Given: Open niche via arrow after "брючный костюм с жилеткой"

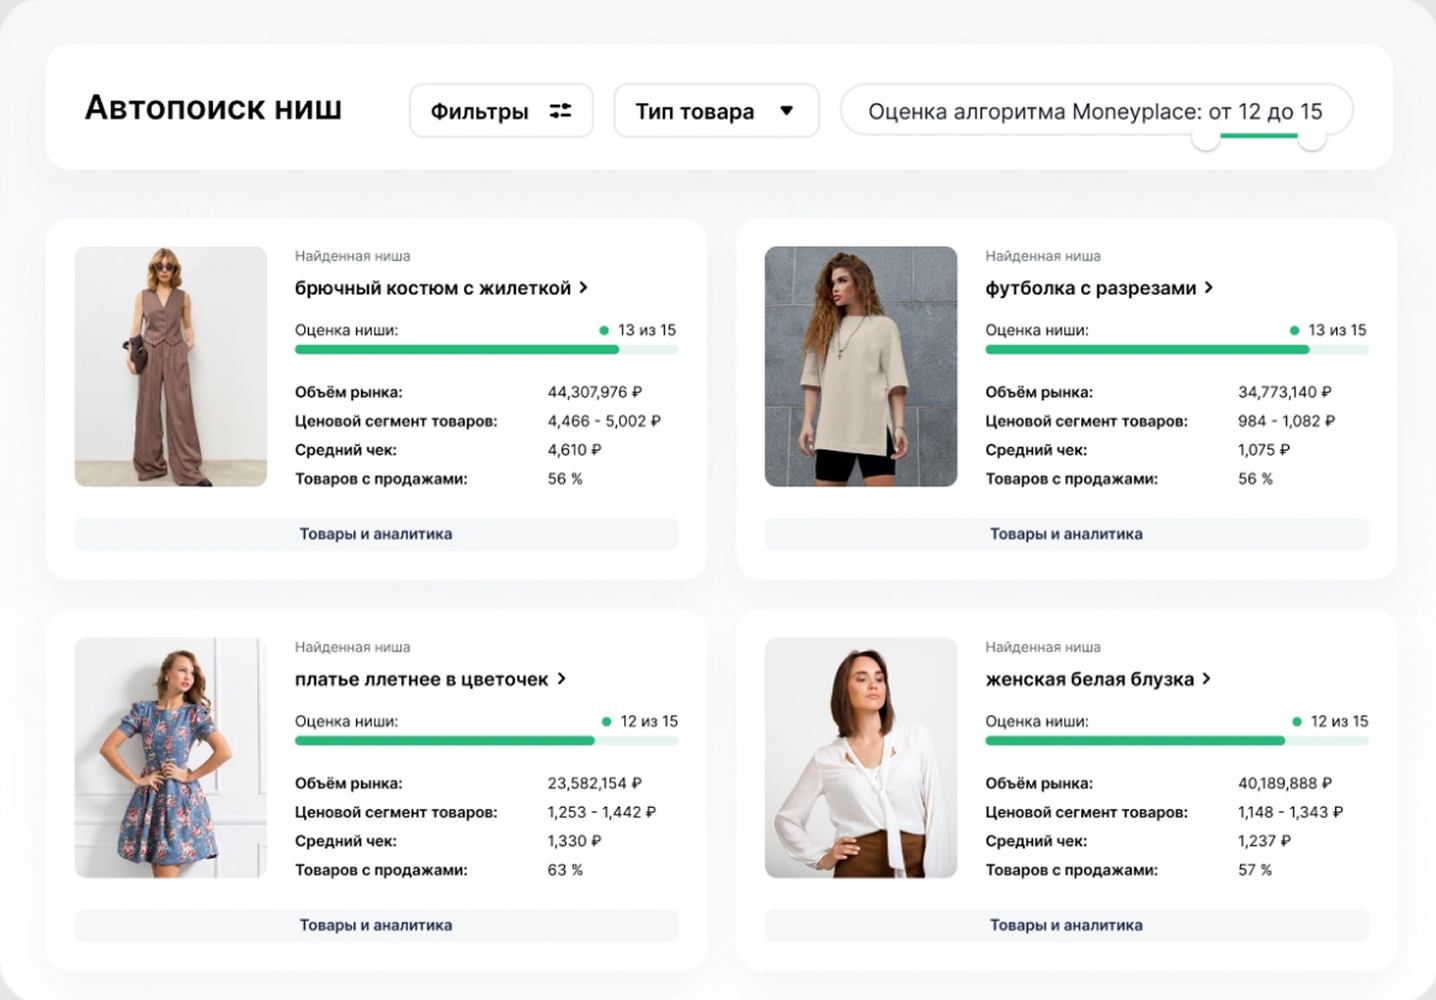Looking at the screenshot, I should [582, 287].
